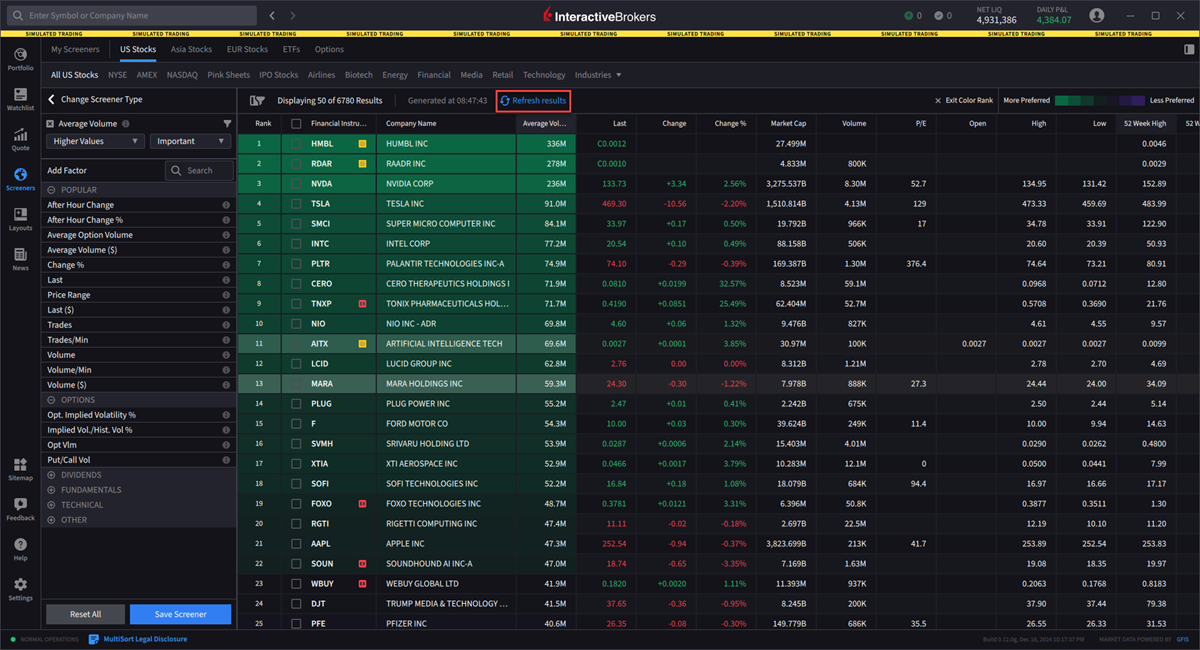Click the navigate forward arrow
This screenshot has height=650, width=1200.
coord(293,16)
